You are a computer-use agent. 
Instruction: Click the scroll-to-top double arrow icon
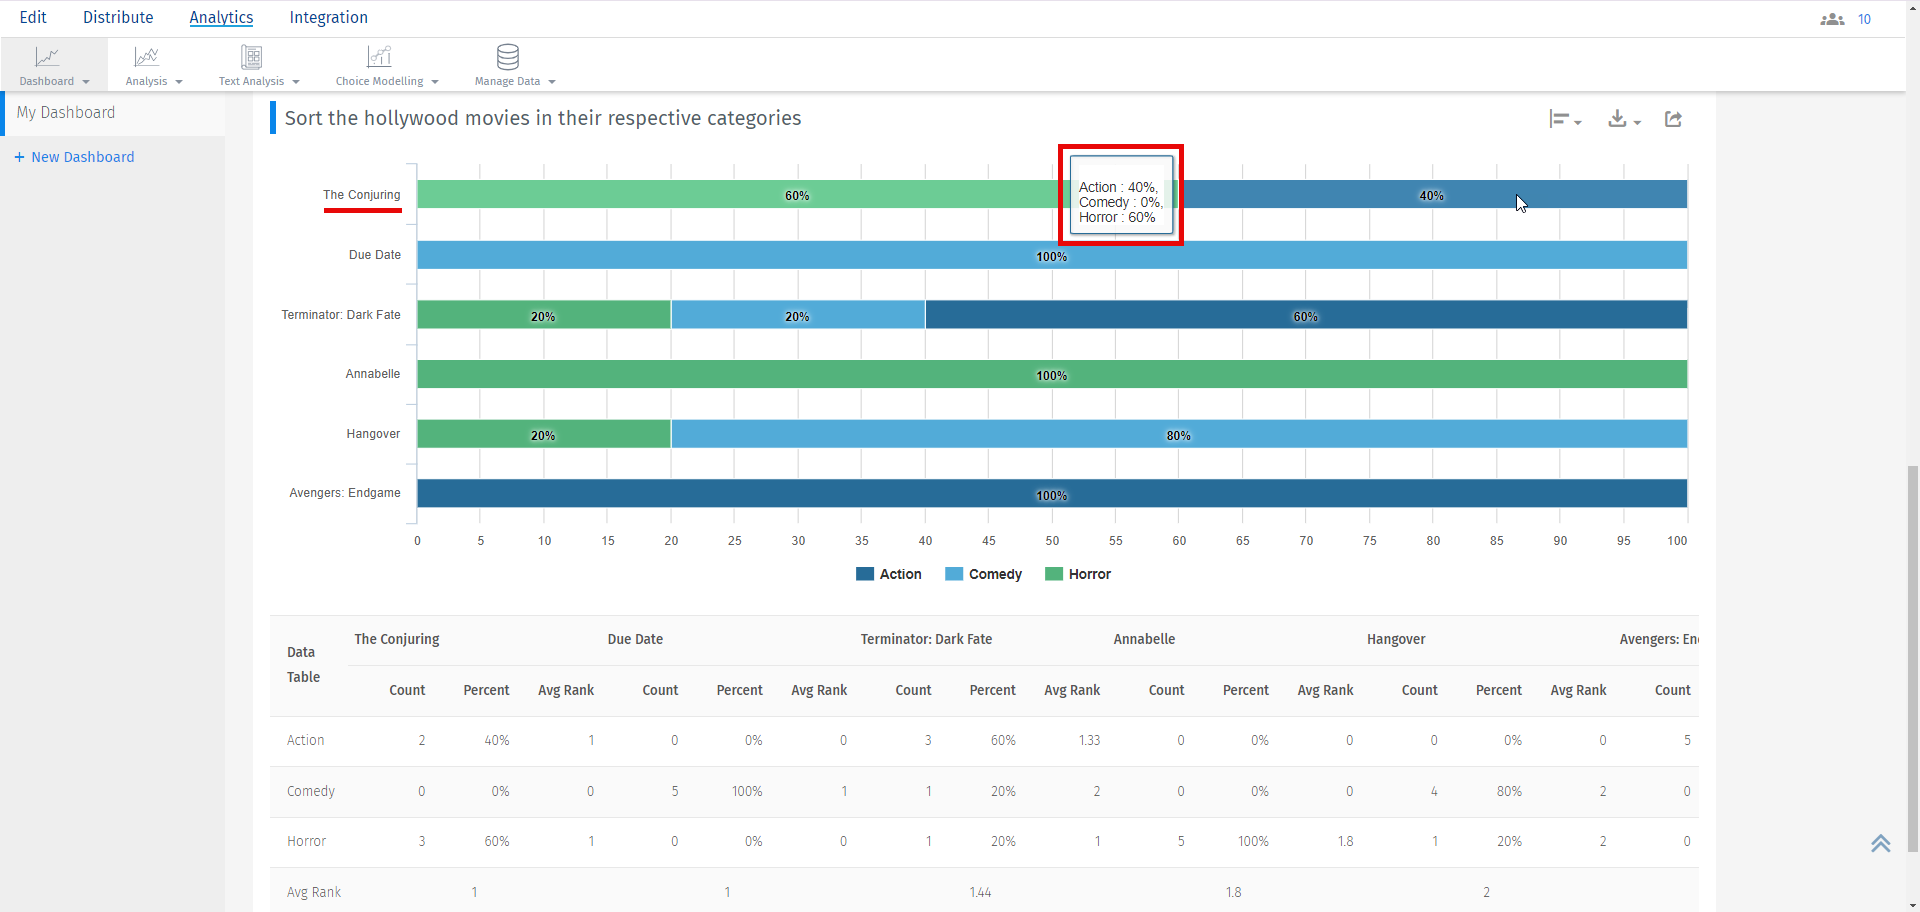1881,843
